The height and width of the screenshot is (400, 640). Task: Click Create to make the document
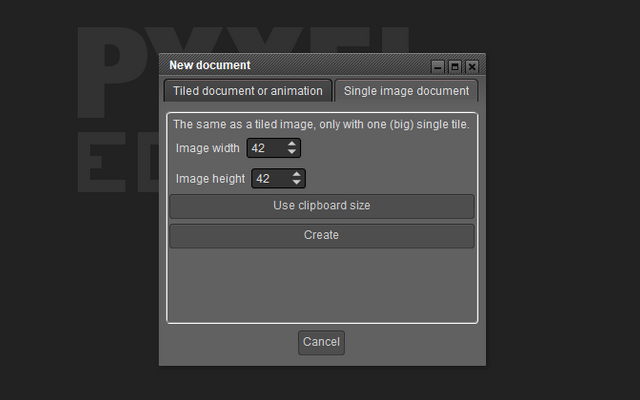(x=322, y=236)
